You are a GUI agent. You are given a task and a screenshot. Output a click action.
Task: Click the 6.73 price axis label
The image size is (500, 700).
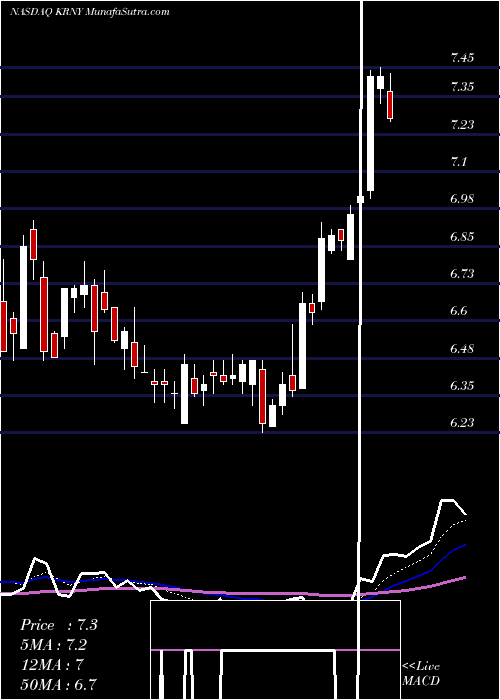[x=462, y=274]
